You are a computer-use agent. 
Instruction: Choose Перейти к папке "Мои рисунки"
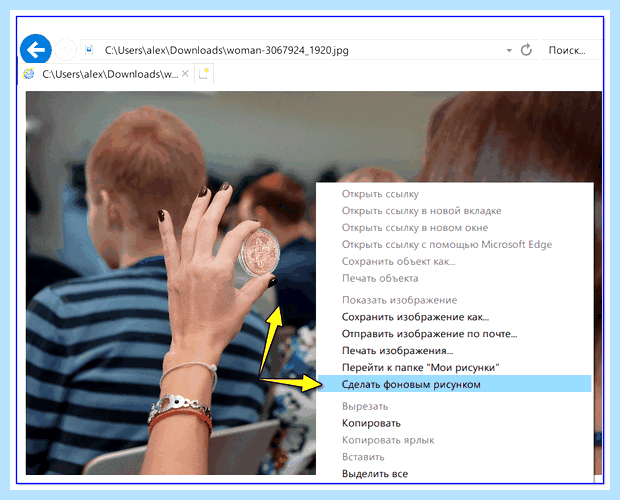pyautogui.click(x=420, y=368)
